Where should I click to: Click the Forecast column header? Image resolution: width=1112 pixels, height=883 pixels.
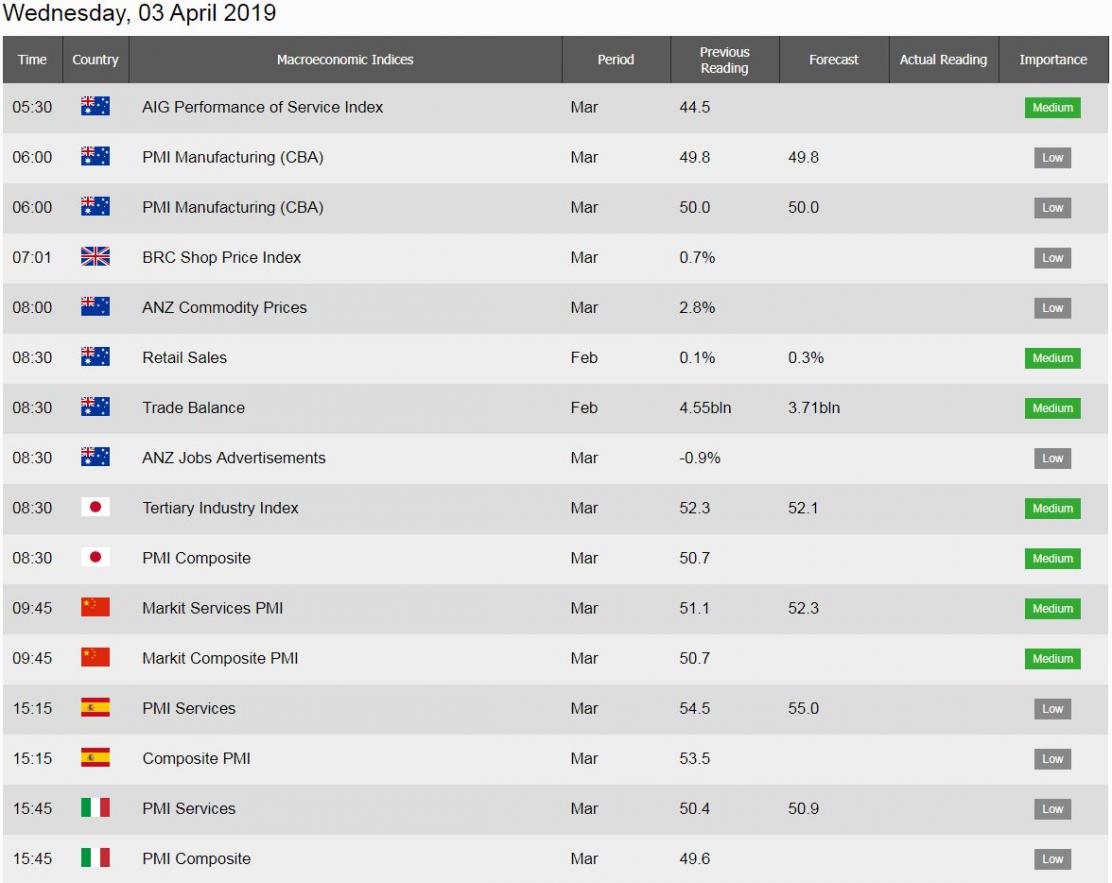834,60
